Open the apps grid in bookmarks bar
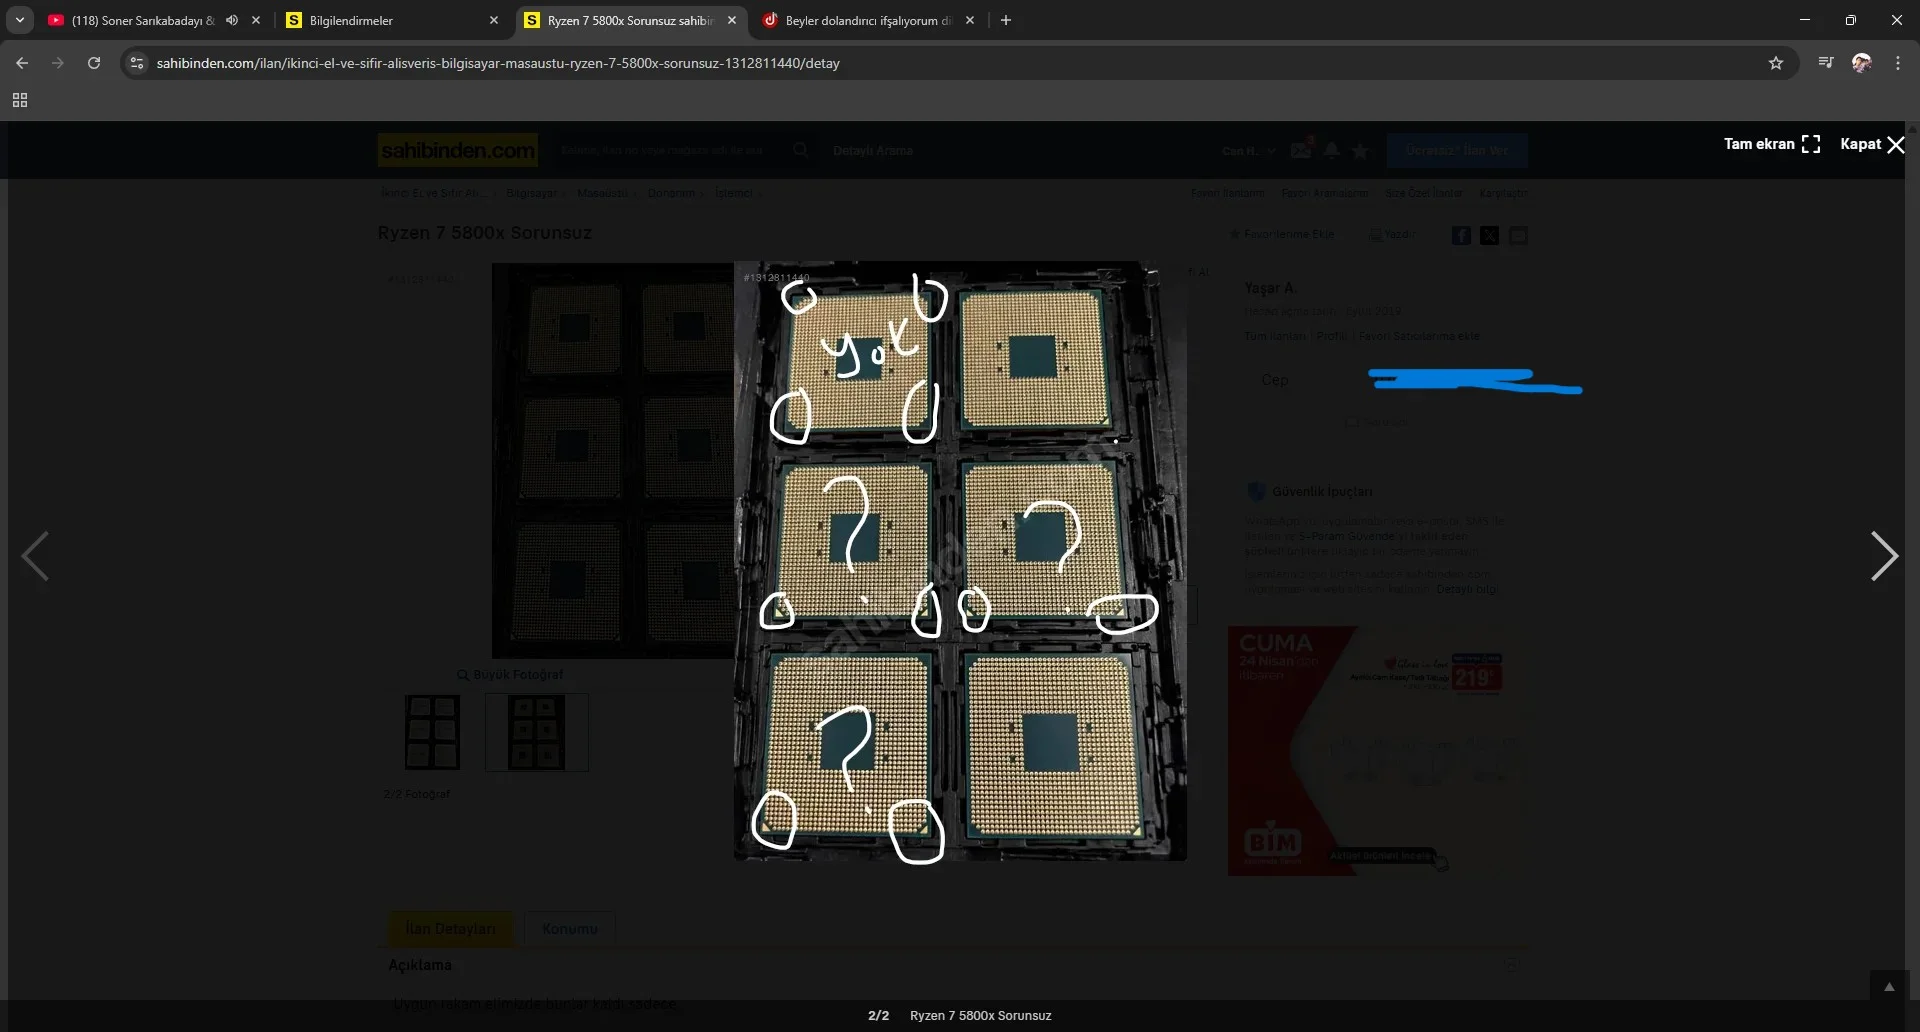 (x=20, y=100)
